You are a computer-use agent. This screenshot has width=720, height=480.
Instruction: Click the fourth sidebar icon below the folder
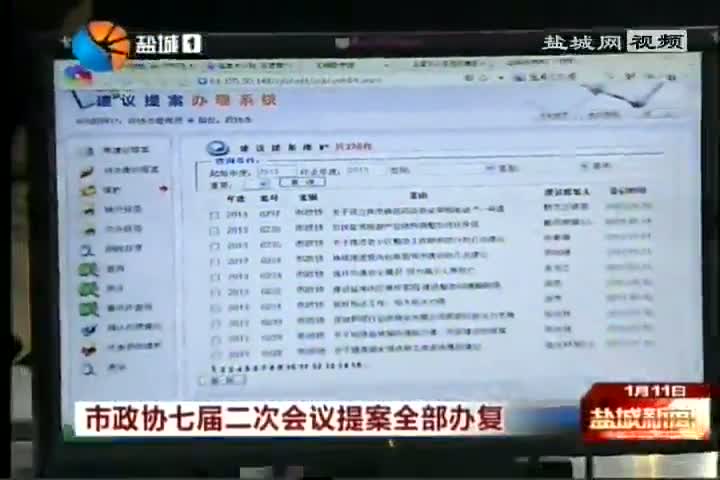(x=88, y=210)
